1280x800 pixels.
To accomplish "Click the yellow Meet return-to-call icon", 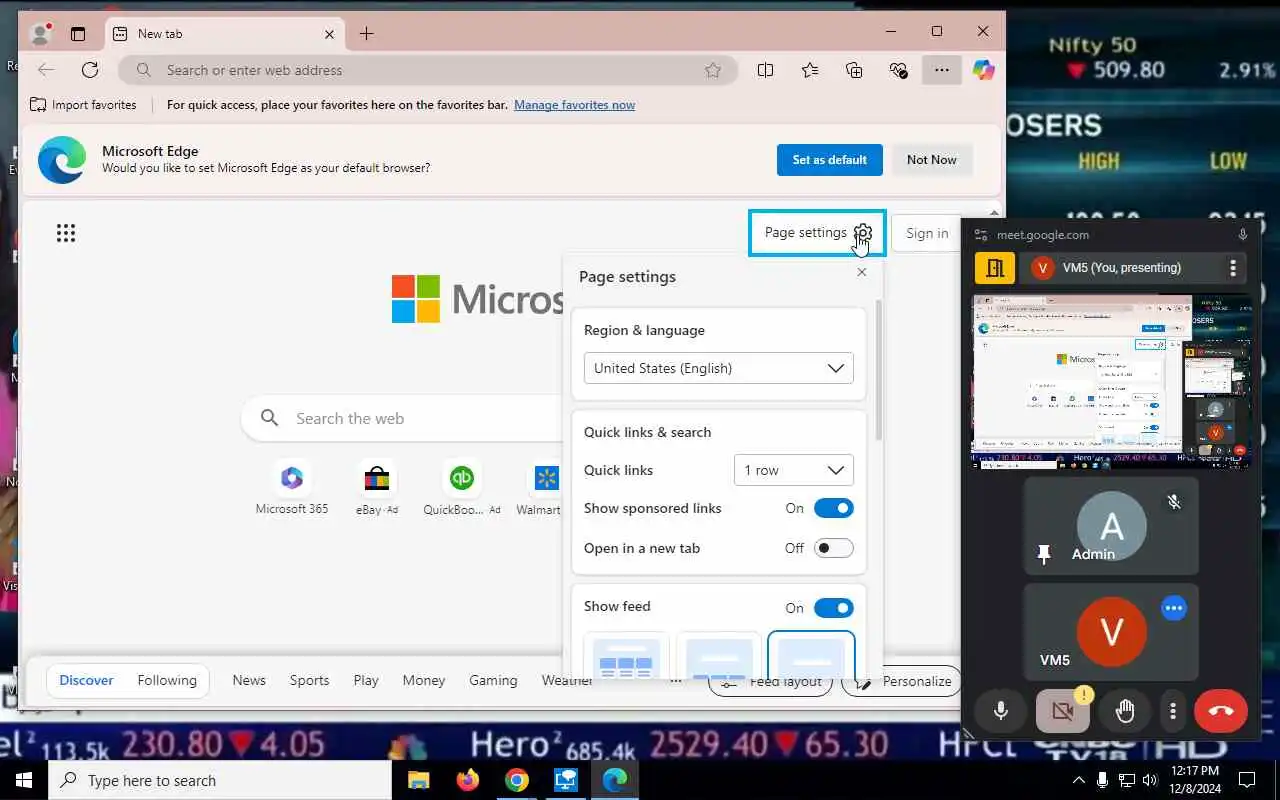I will click(995, 268).
